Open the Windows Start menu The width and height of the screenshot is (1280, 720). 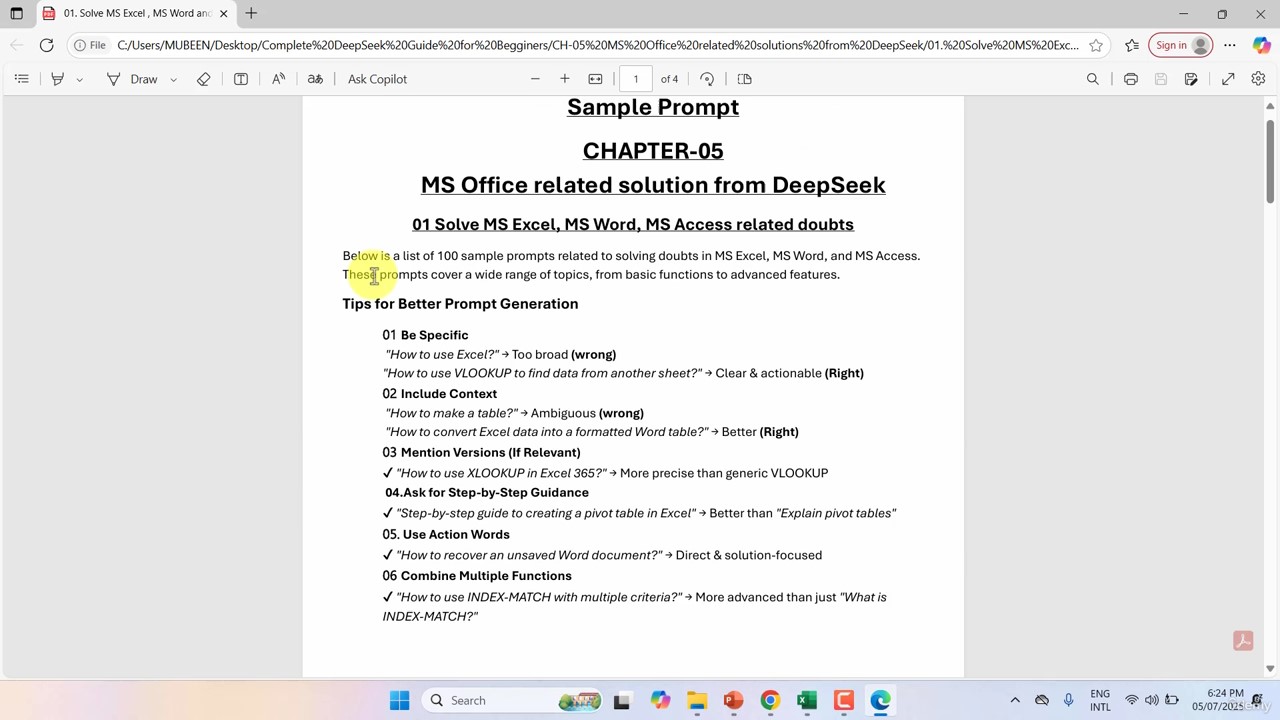point(399,701)
